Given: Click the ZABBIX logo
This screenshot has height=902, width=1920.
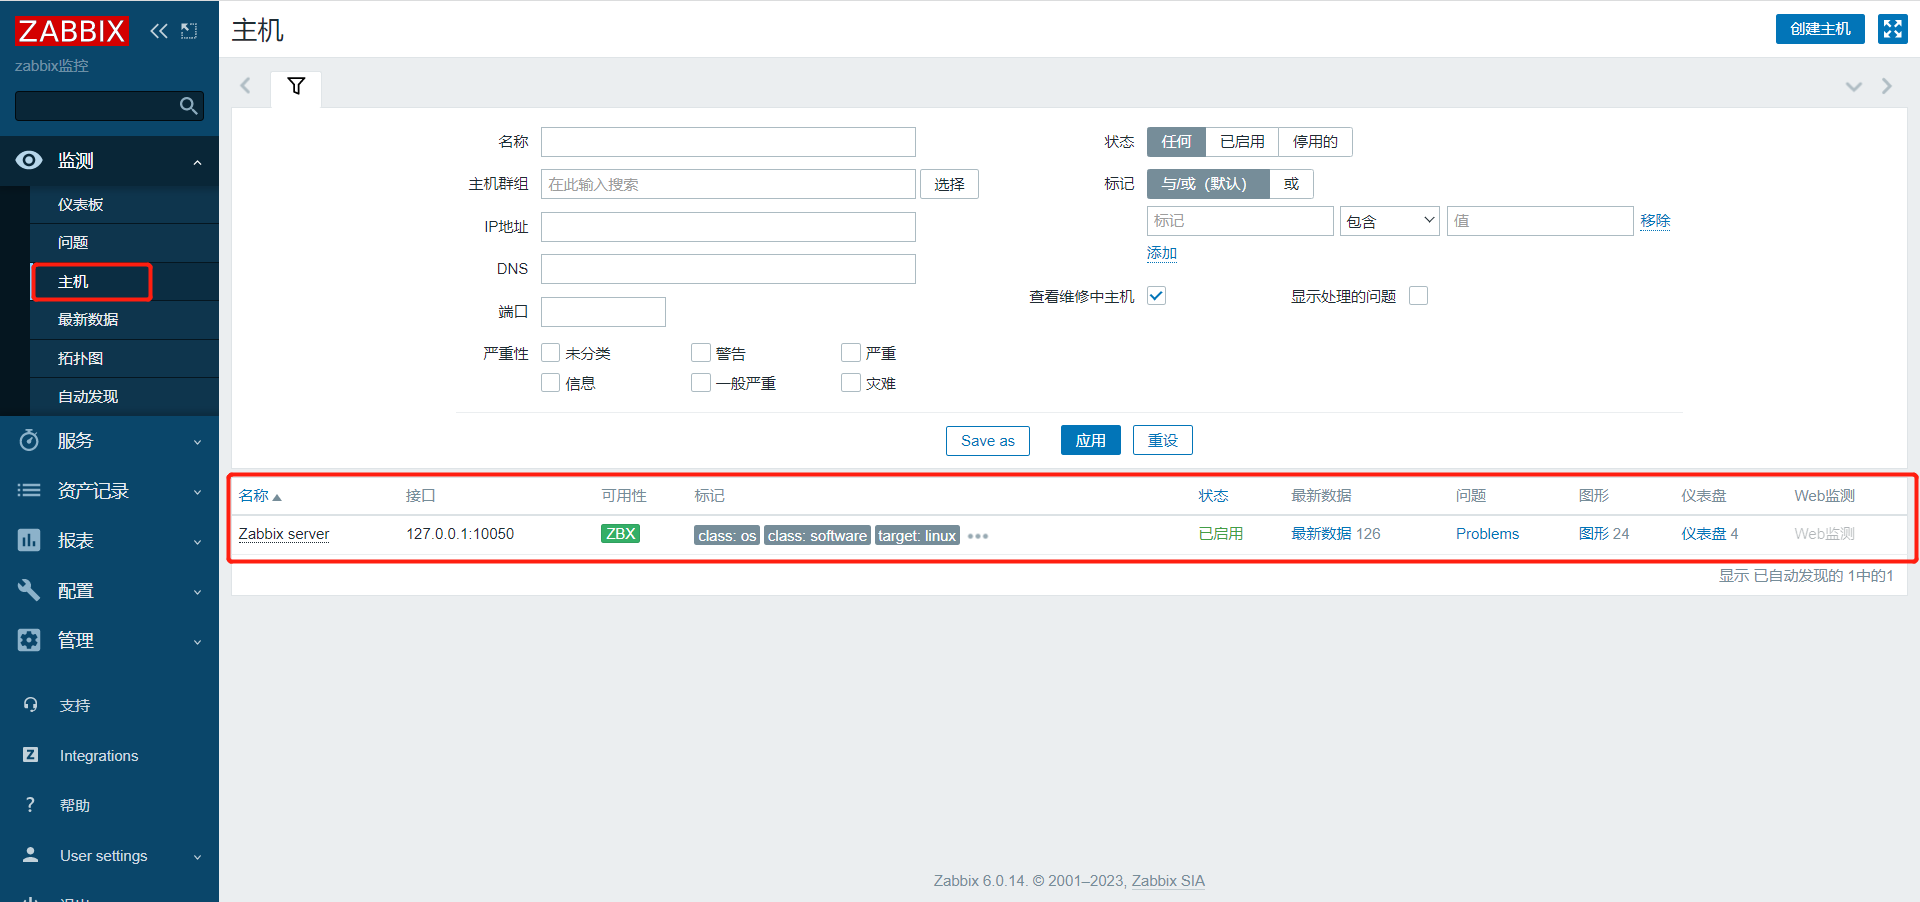Looking at the screenshot, I should click(72, 31).
